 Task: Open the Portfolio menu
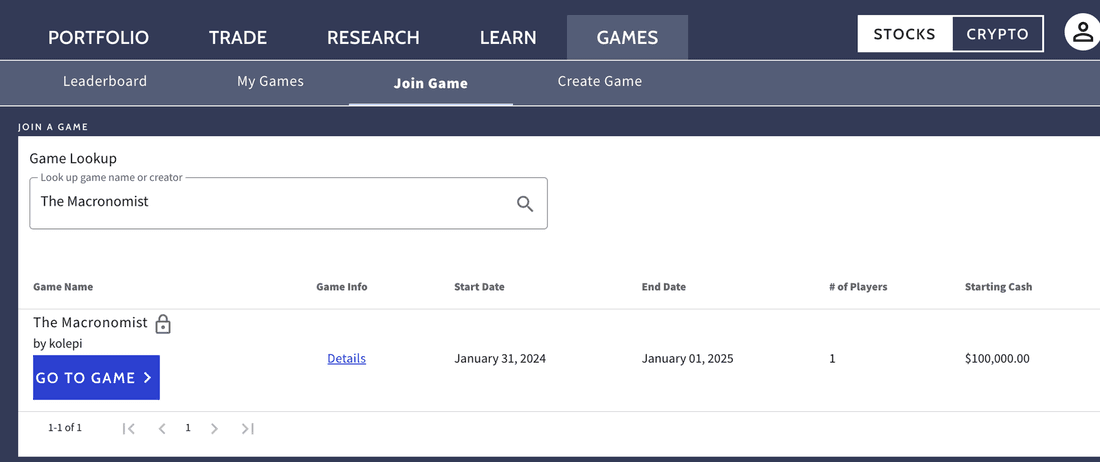click(98, 37)
